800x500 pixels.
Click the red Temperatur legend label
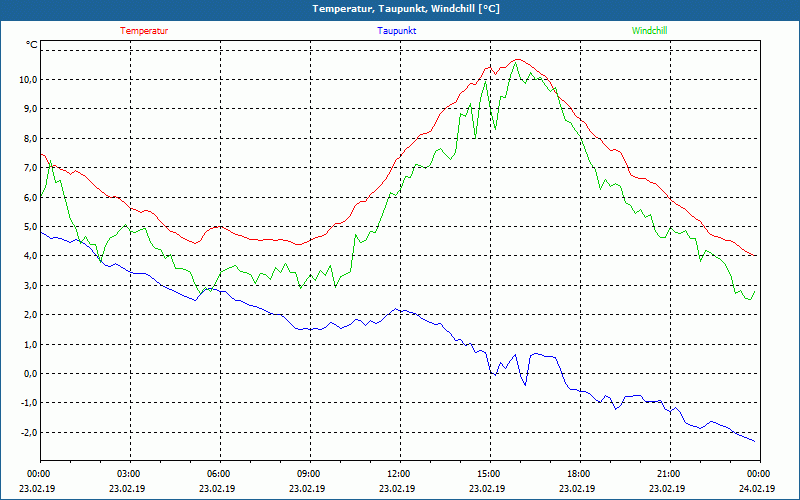click(144, 31)
